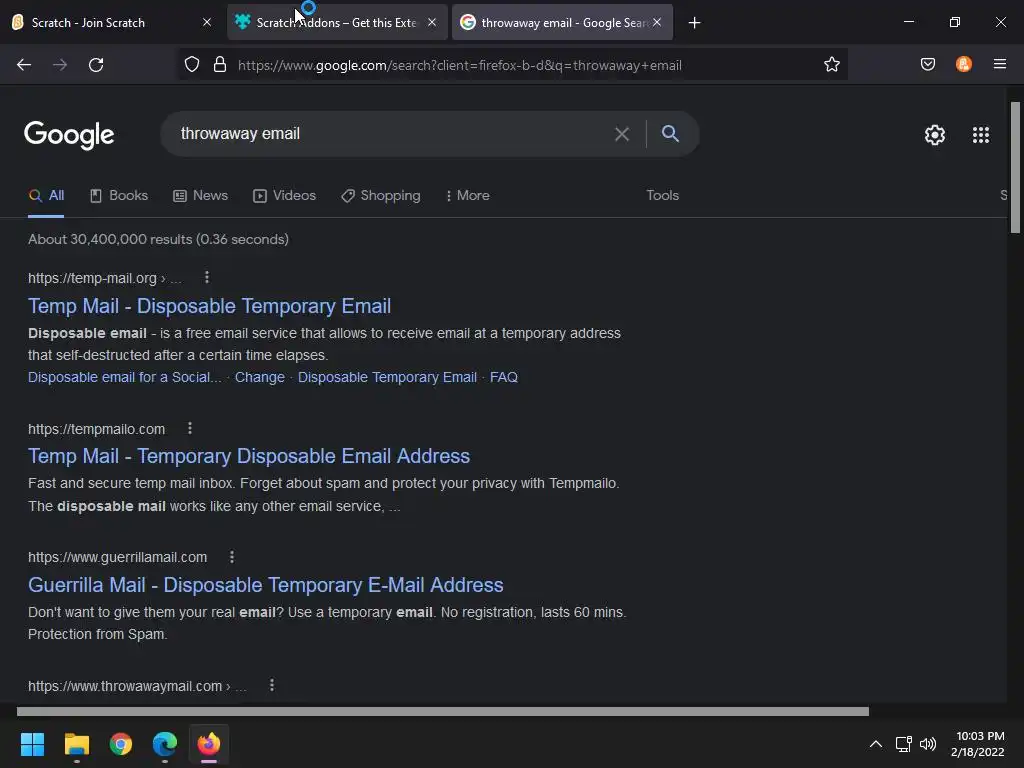The image size is (1024, 768).
Task: Select the All results filter
Action: [46, 195]
